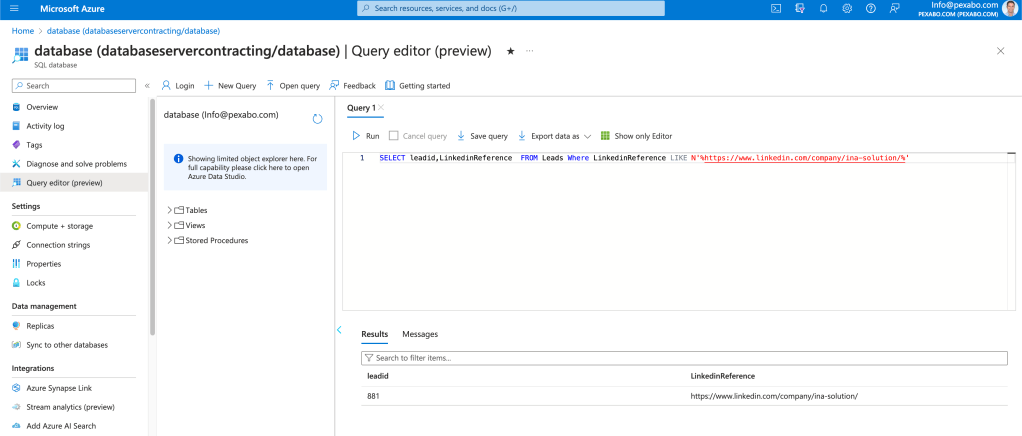
Task: Open the notifications bell
Action: 823,8
